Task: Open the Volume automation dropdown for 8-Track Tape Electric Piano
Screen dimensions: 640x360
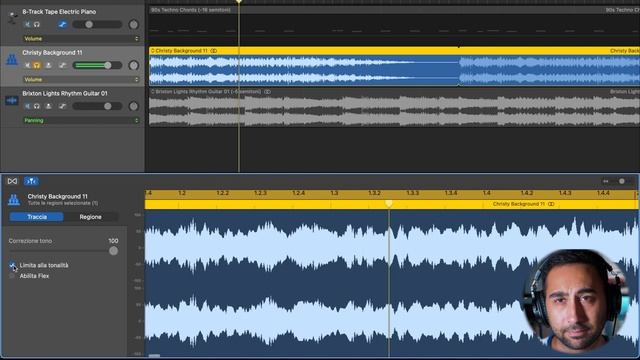Action: tap(81, 39)
